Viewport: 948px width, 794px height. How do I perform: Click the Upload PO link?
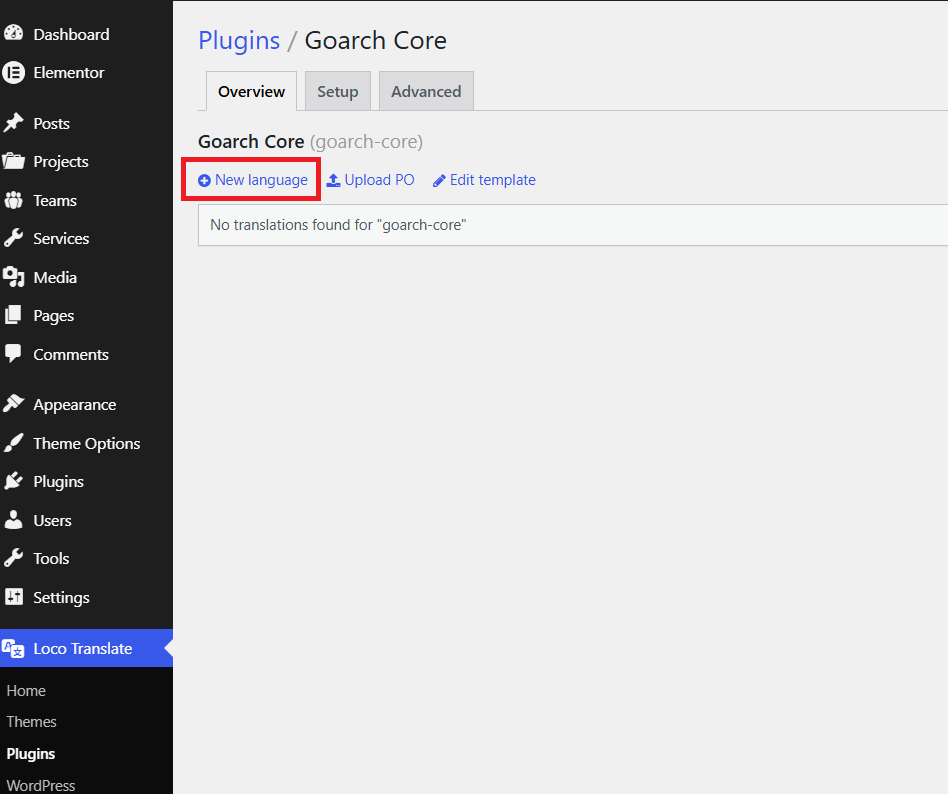point(371,180)
